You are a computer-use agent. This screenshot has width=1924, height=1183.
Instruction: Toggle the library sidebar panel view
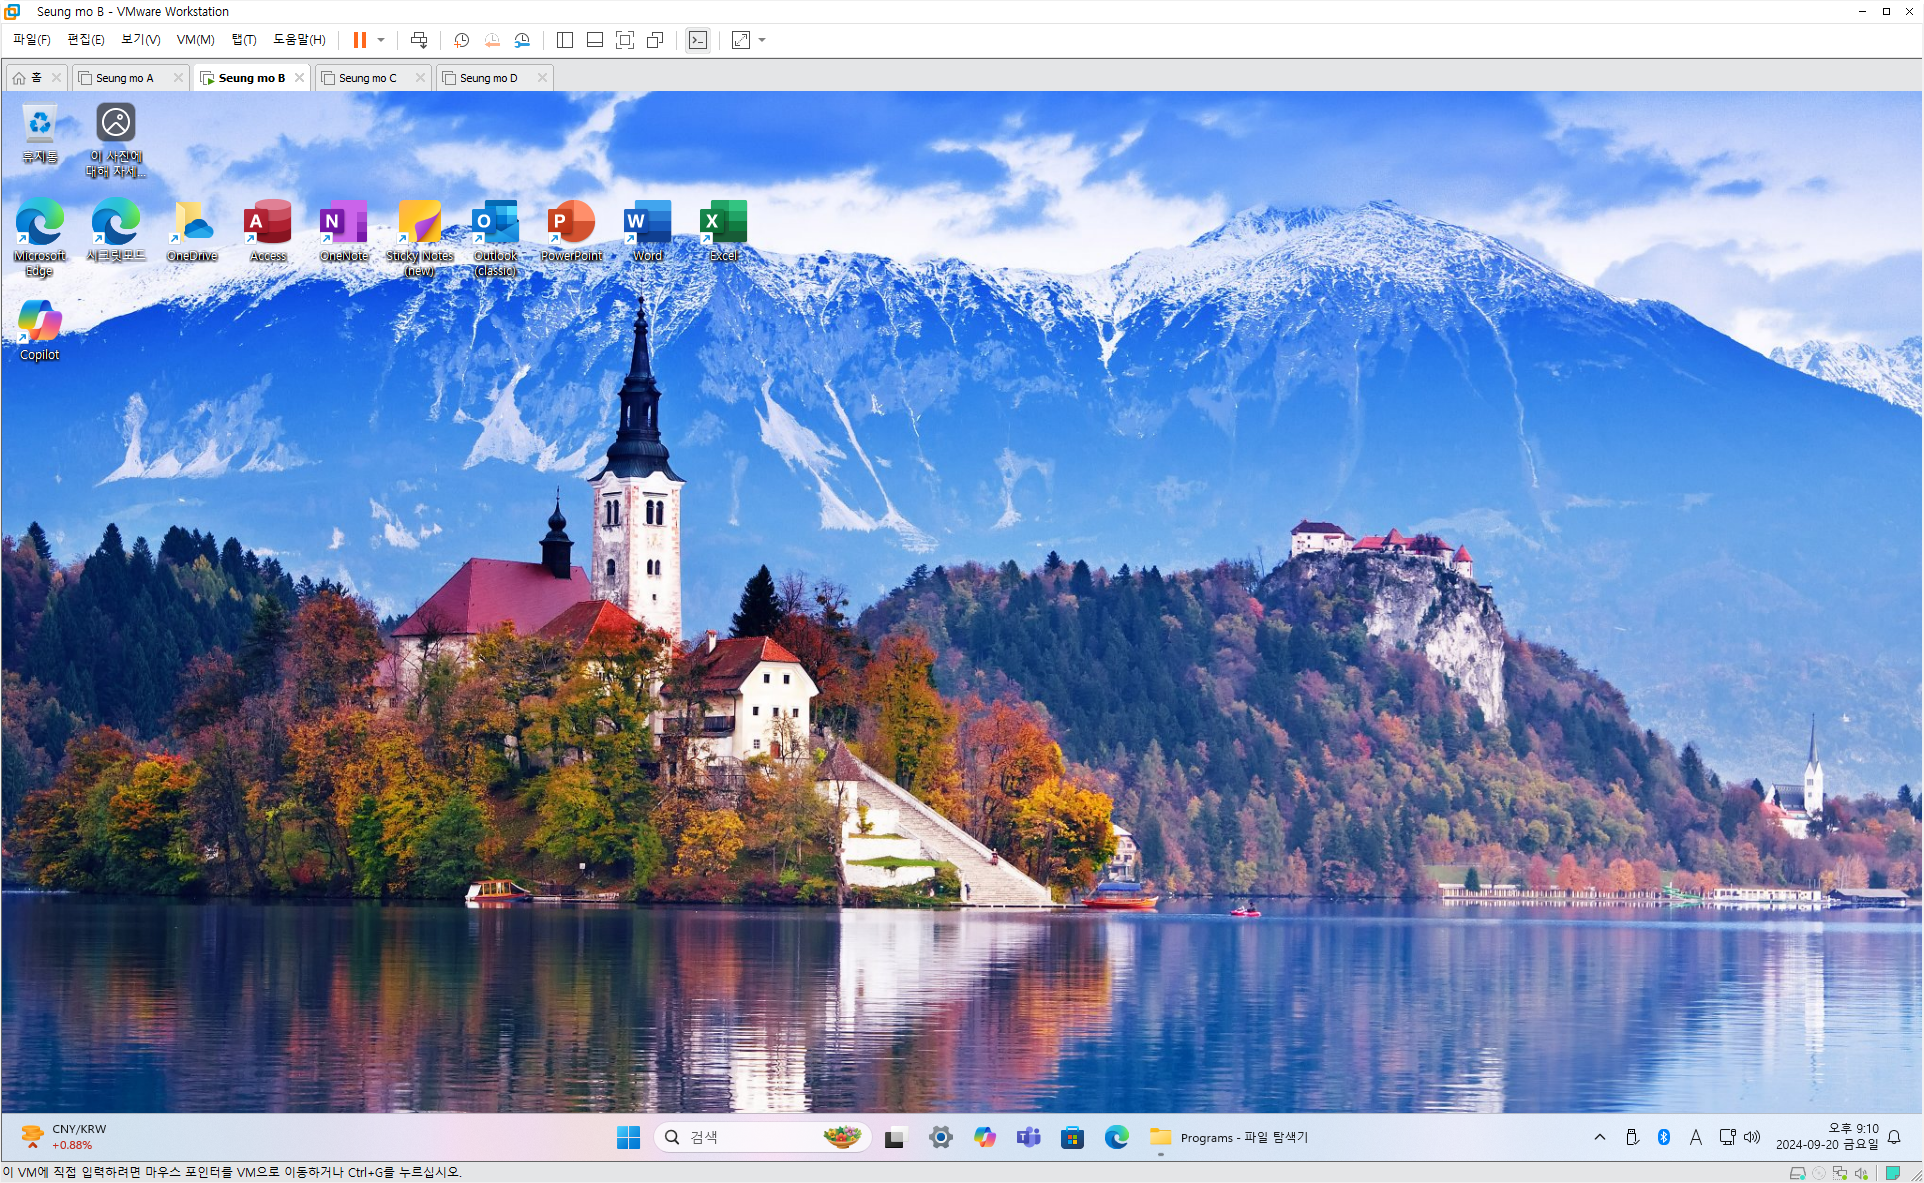coord(565,40)
